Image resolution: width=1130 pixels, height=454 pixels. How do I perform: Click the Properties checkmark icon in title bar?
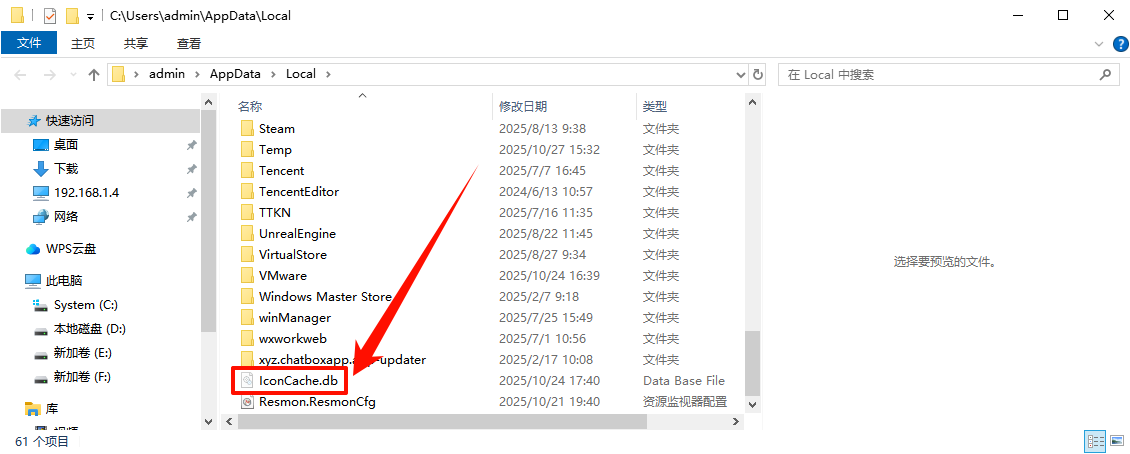click(x=50, y=15)
